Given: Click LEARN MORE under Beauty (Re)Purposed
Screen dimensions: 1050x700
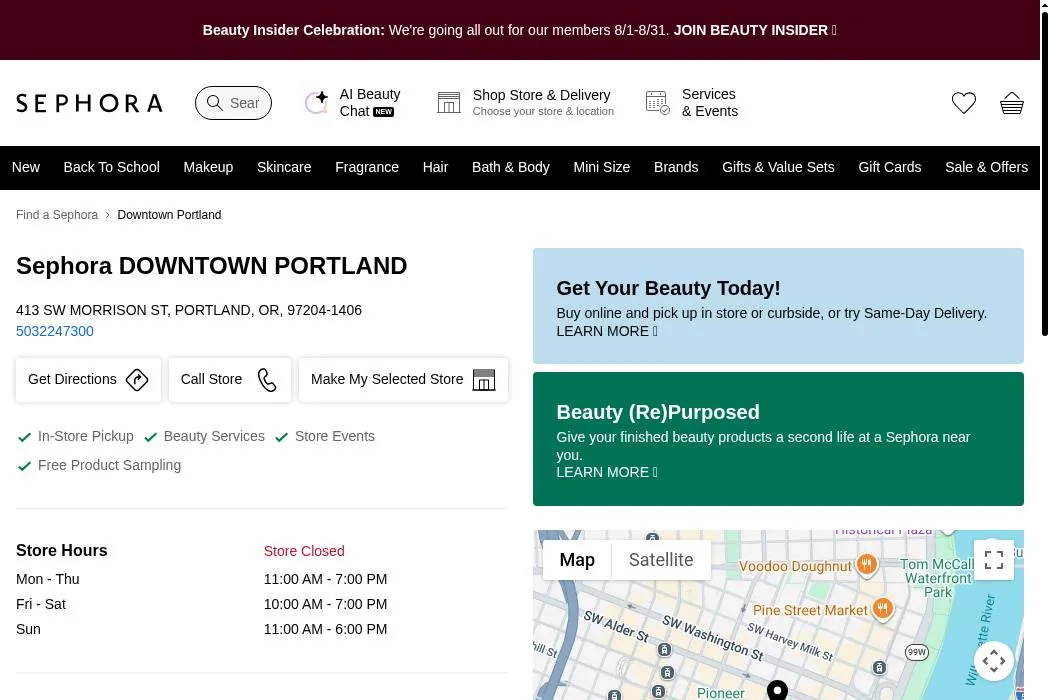Looking at the screenshot, I should tap(607, 472).
